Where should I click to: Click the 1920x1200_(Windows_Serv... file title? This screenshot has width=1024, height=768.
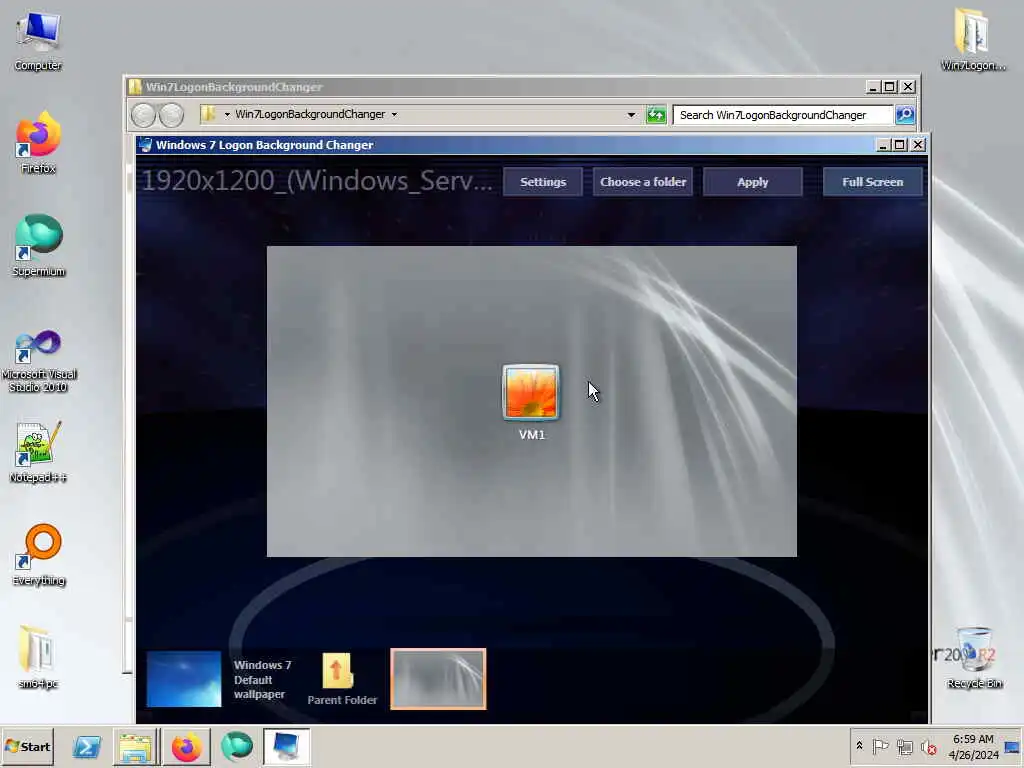coord(317,181)
